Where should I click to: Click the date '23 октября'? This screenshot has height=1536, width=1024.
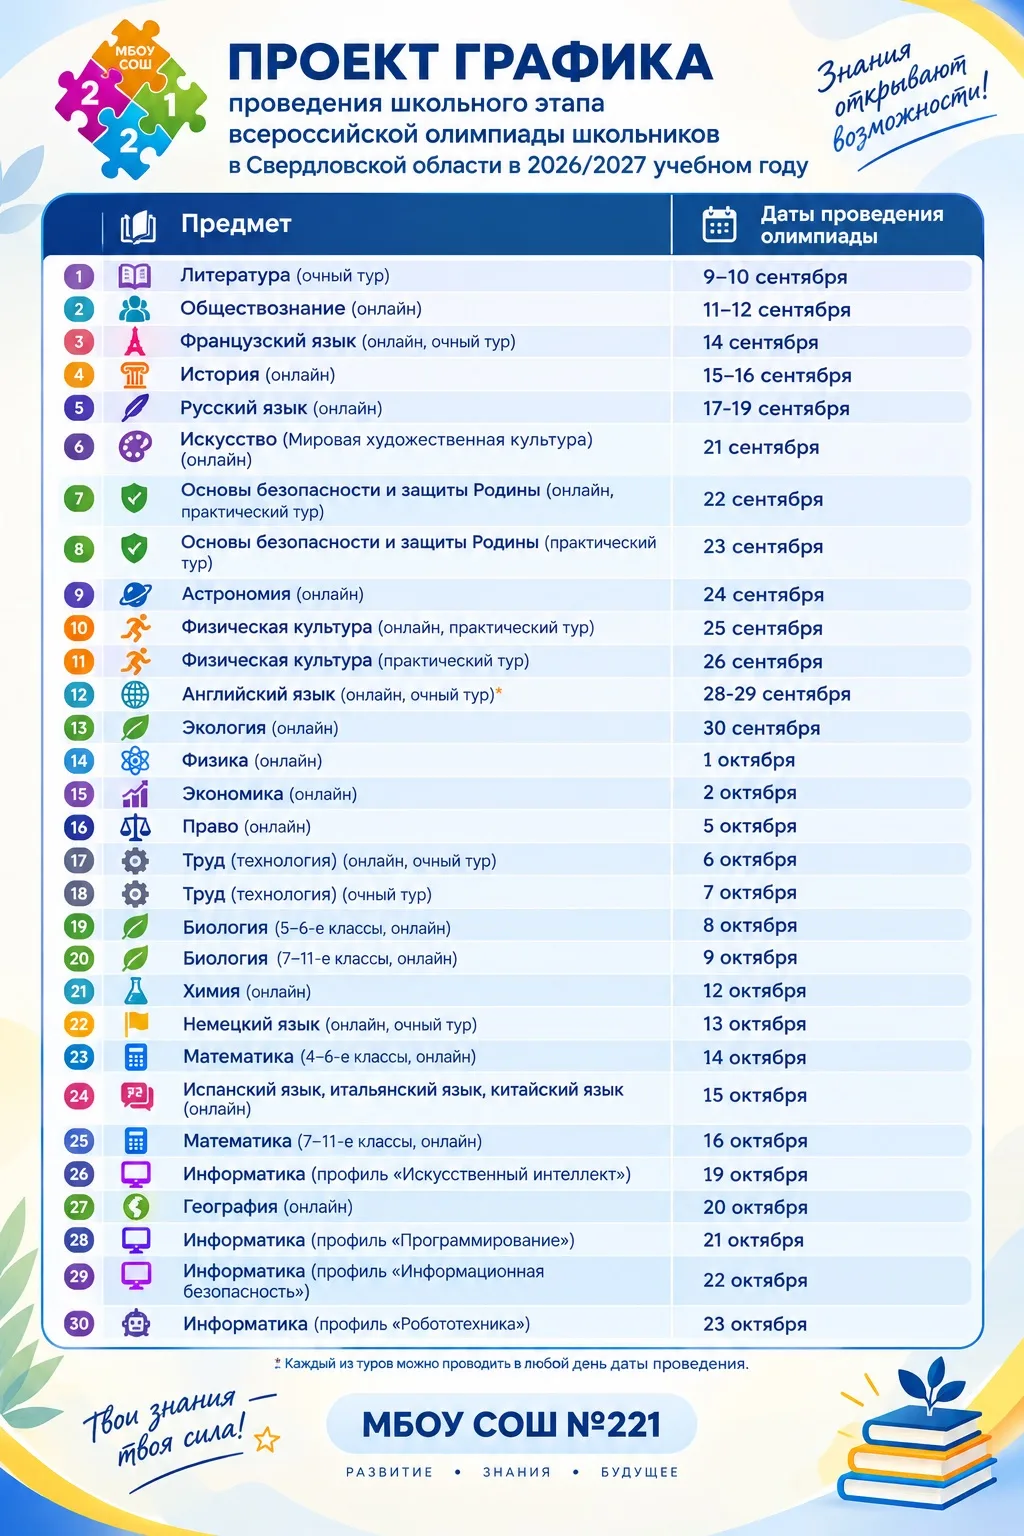755,1324
